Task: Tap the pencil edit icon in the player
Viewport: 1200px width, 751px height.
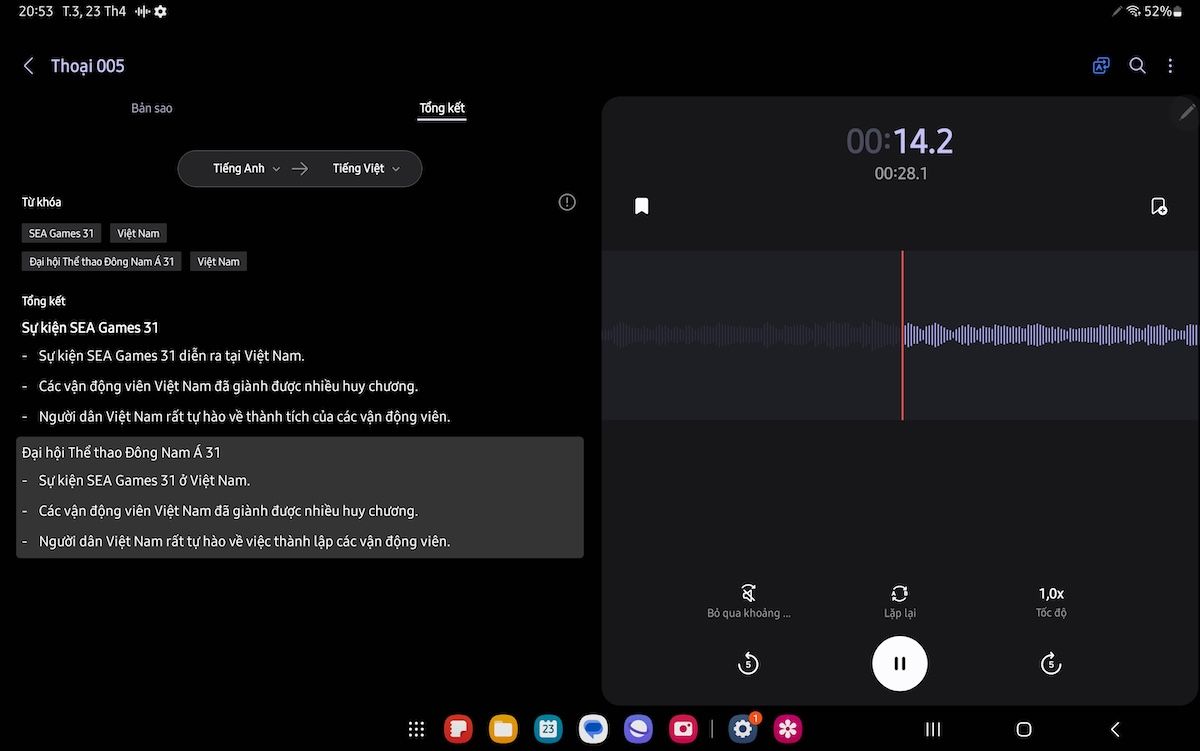Action: tap(1187, 111)
